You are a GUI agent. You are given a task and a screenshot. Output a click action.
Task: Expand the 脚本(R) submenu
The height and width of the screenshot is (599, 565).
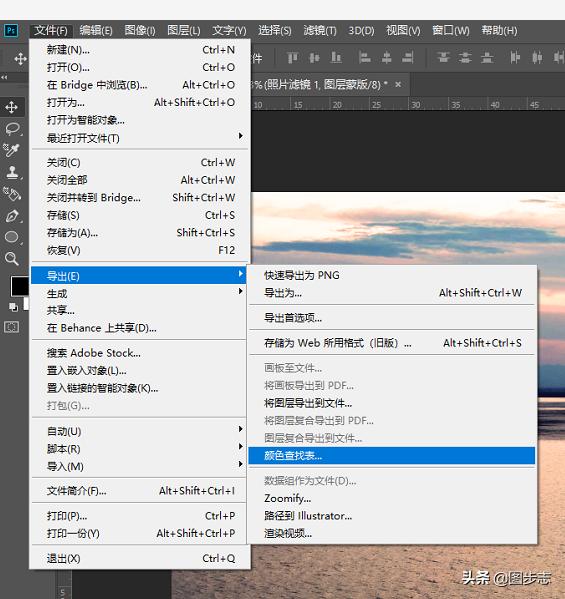coord(140,448)
